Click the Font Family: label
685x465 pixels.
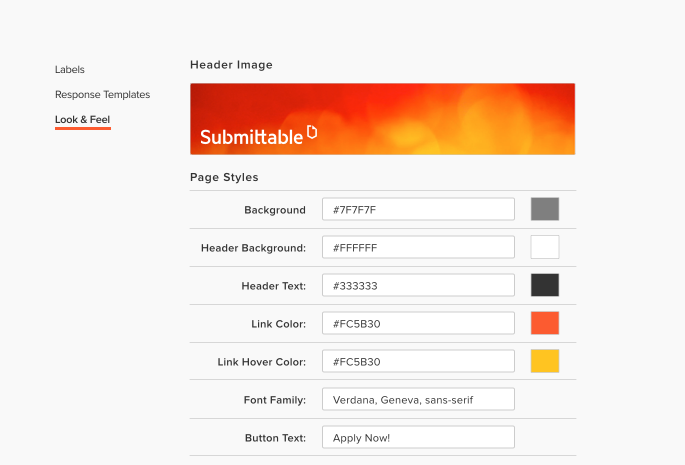[275, 400]
